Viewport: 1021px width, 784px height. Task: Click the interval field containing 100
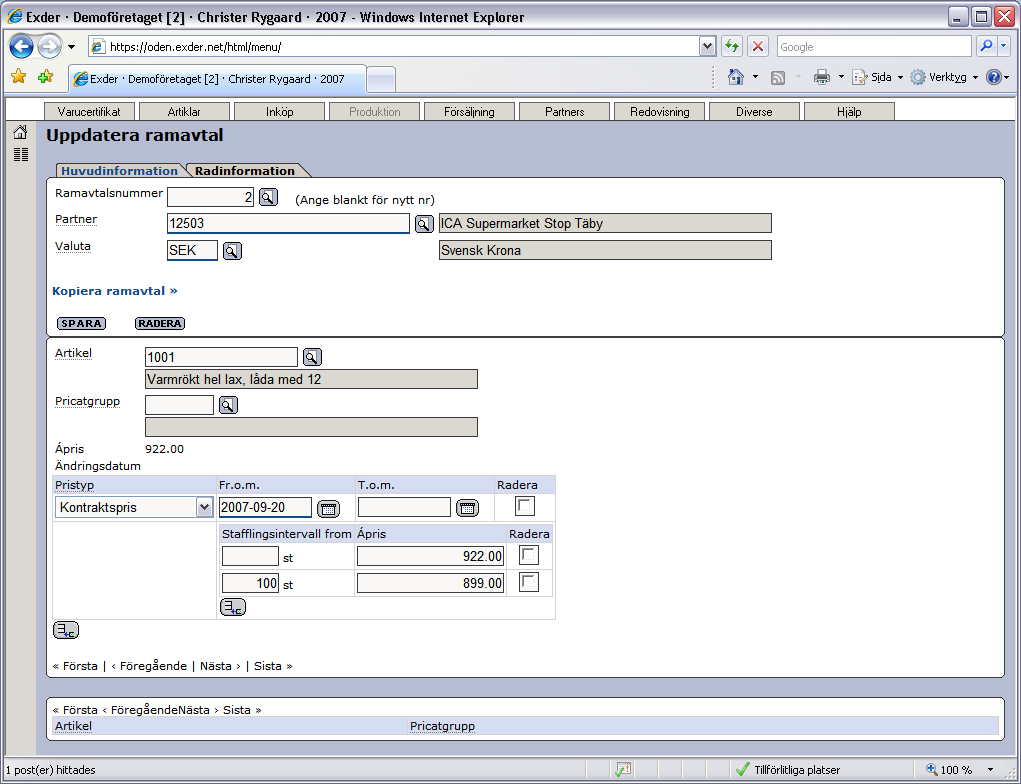(x=251, y=583)
